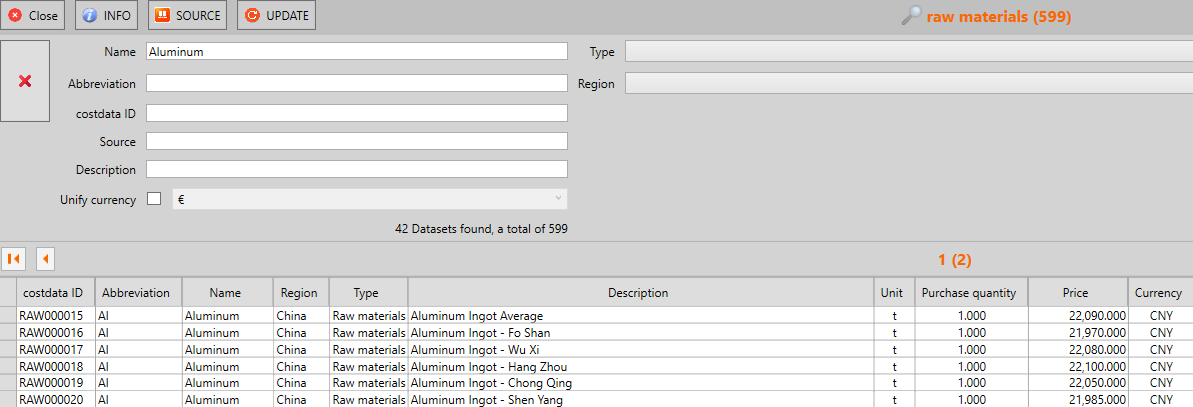Sort by the Abbreviation column header
This screenshot has width=1193, height=407.
(x=136, y=293)
